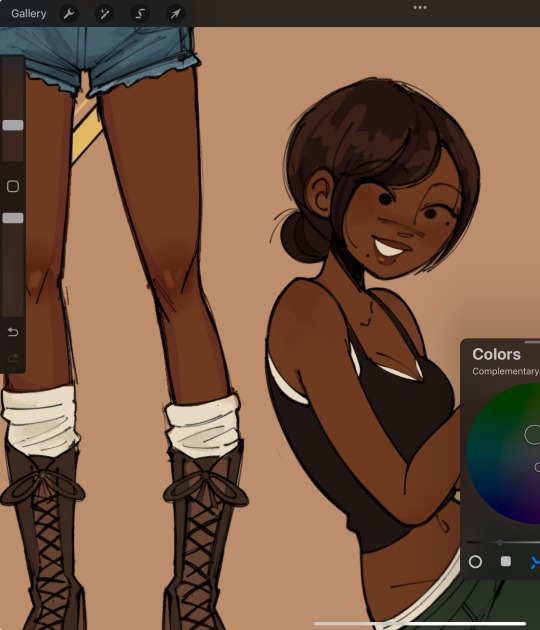Switch to the Classic square color tab

(x=506, y=561)
